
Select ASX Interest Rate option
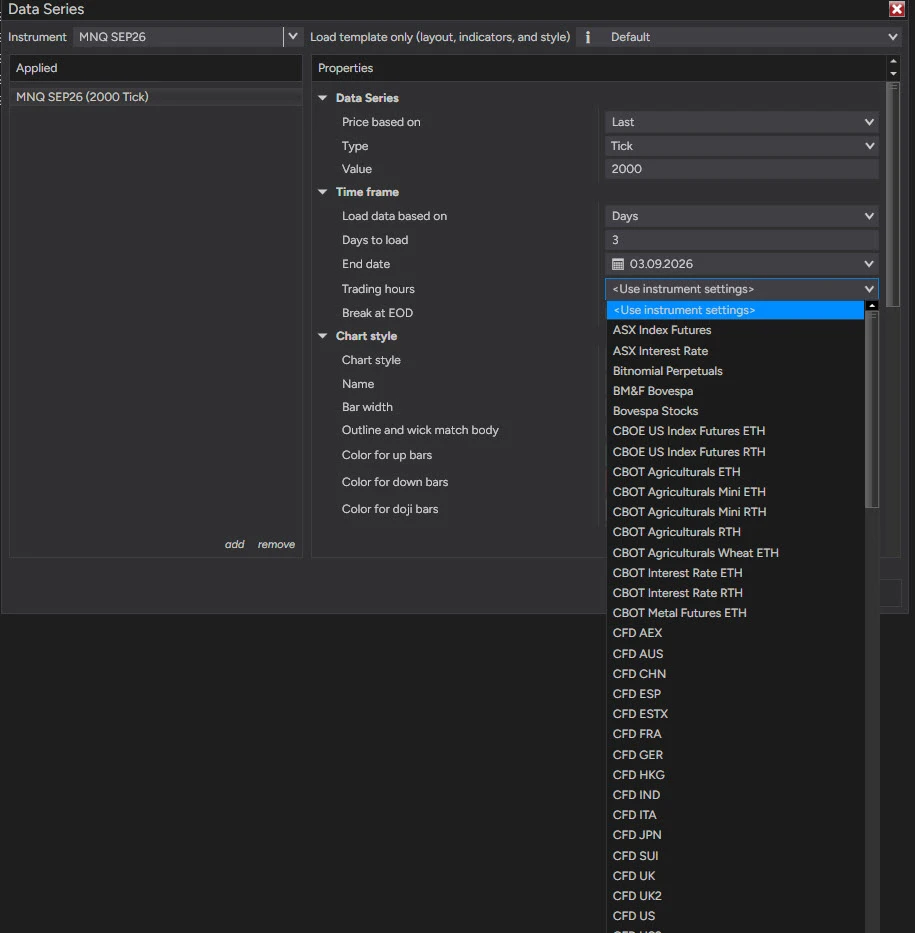[x=735, y=351]
